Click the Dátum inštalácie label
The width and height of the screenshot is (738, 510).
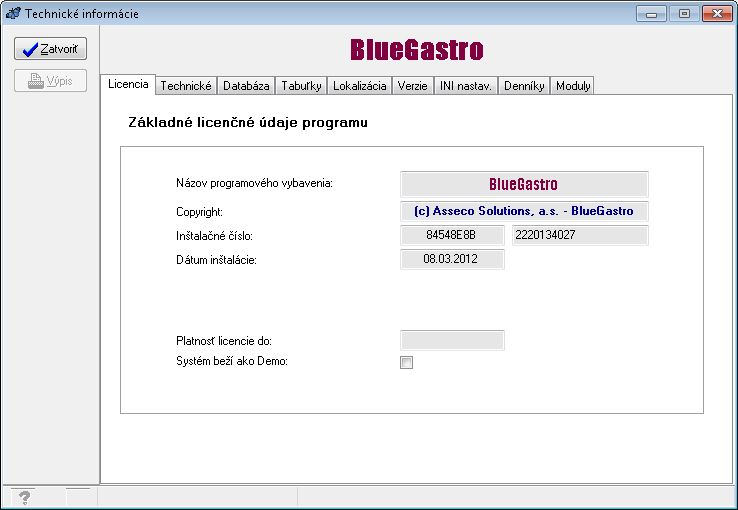[216, 260]
